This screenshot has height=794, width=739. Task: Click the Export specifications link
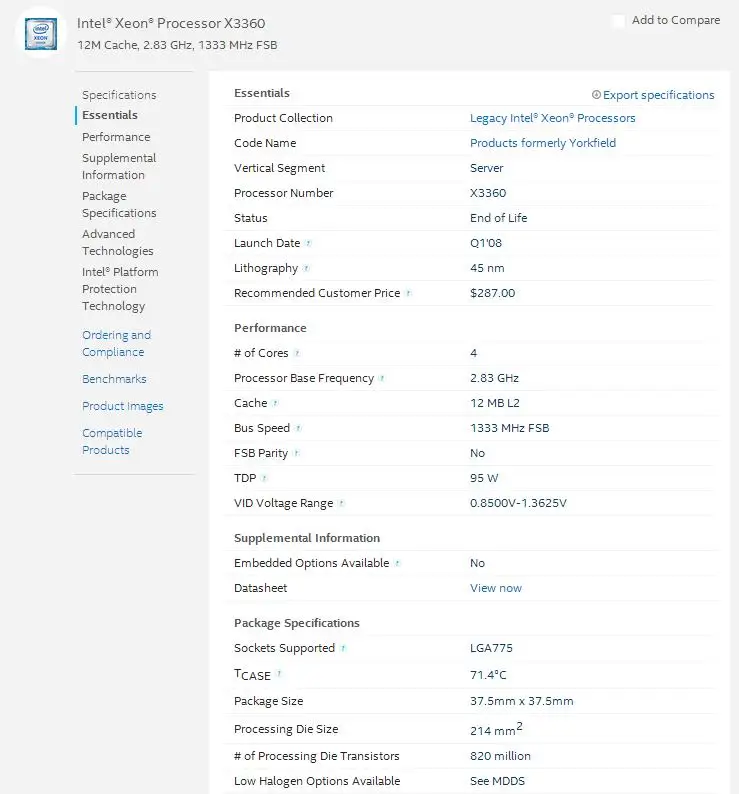[x=658, y=95]
